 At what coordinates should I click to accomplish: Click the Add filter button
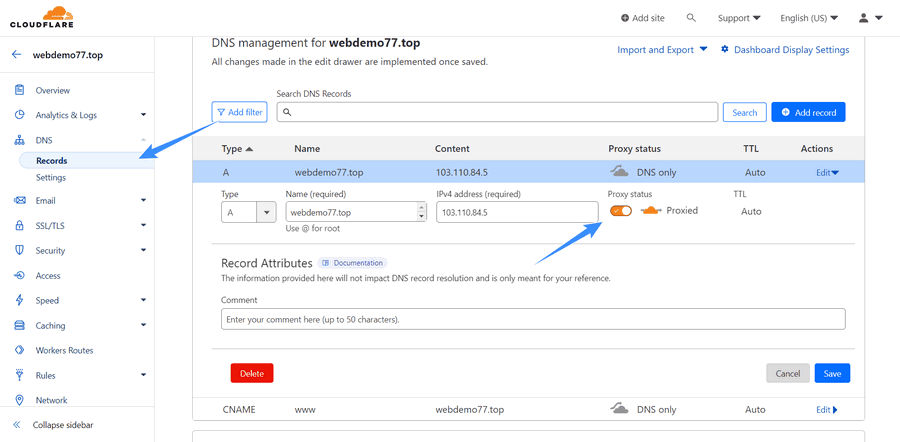240,113
